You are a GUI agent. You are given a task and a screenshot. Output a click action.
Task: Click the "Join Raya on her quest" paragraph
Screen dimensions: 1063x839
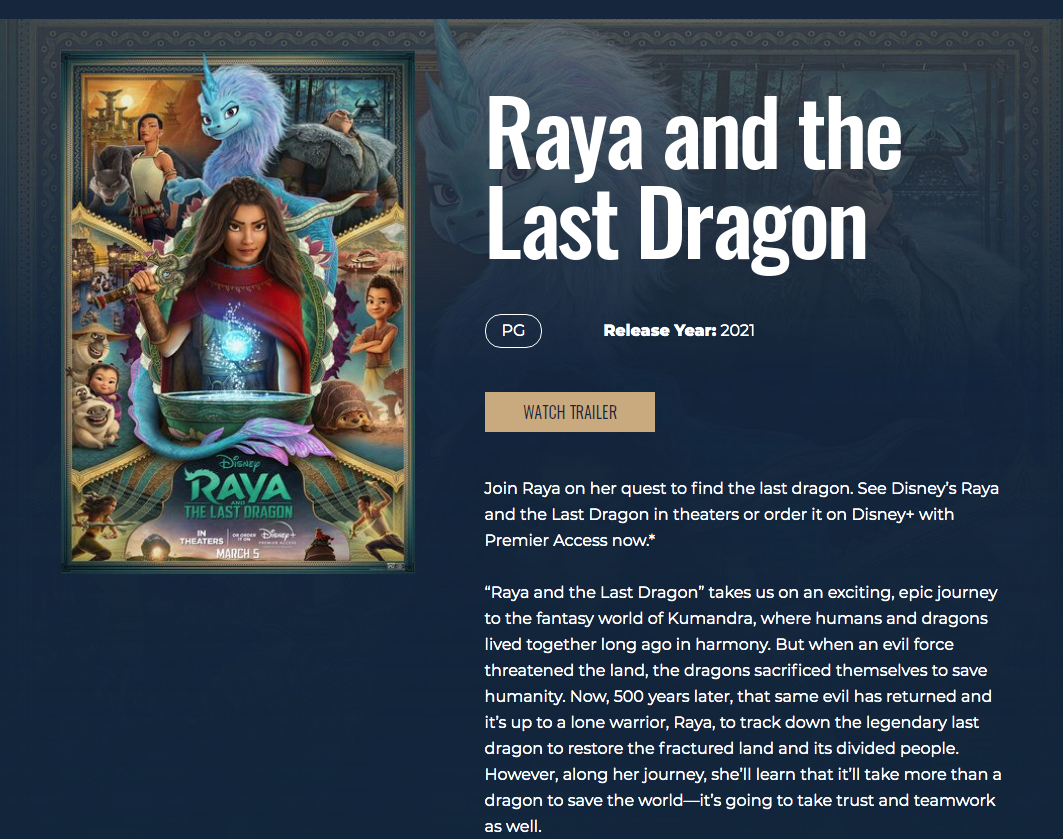pos(741,514)
